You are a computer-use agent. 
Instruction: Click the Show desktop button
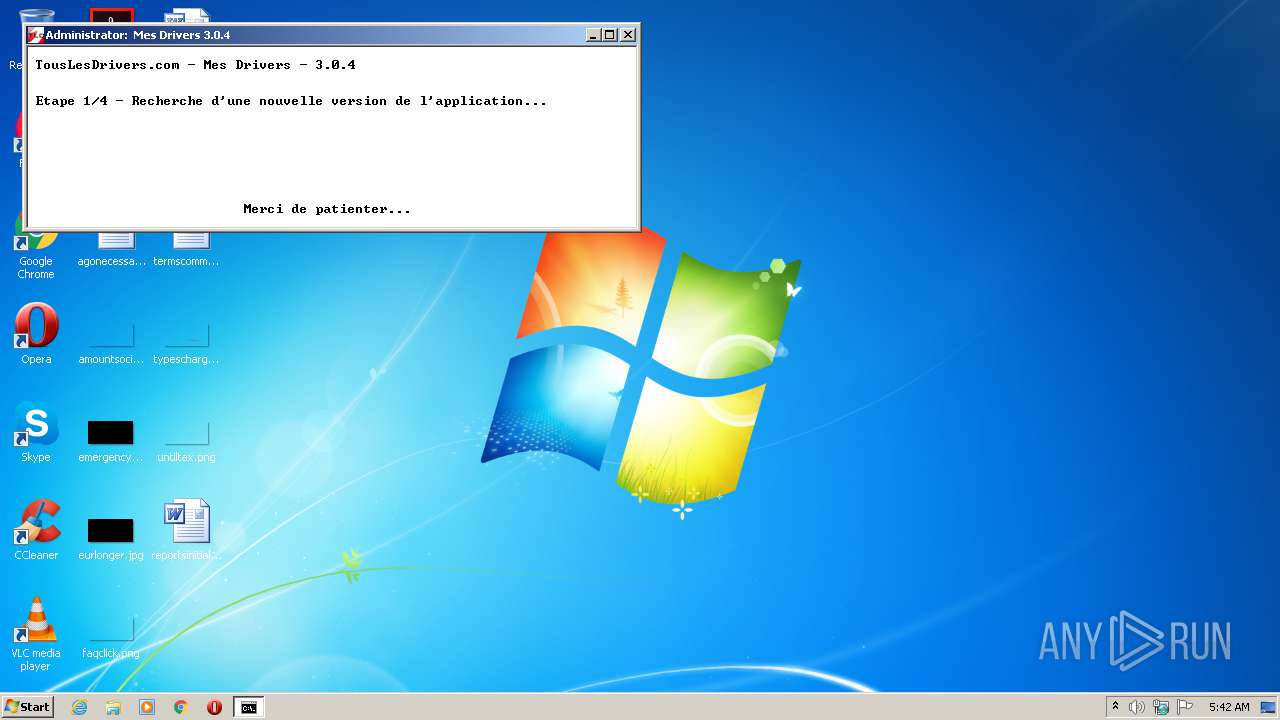[1269, 707]
